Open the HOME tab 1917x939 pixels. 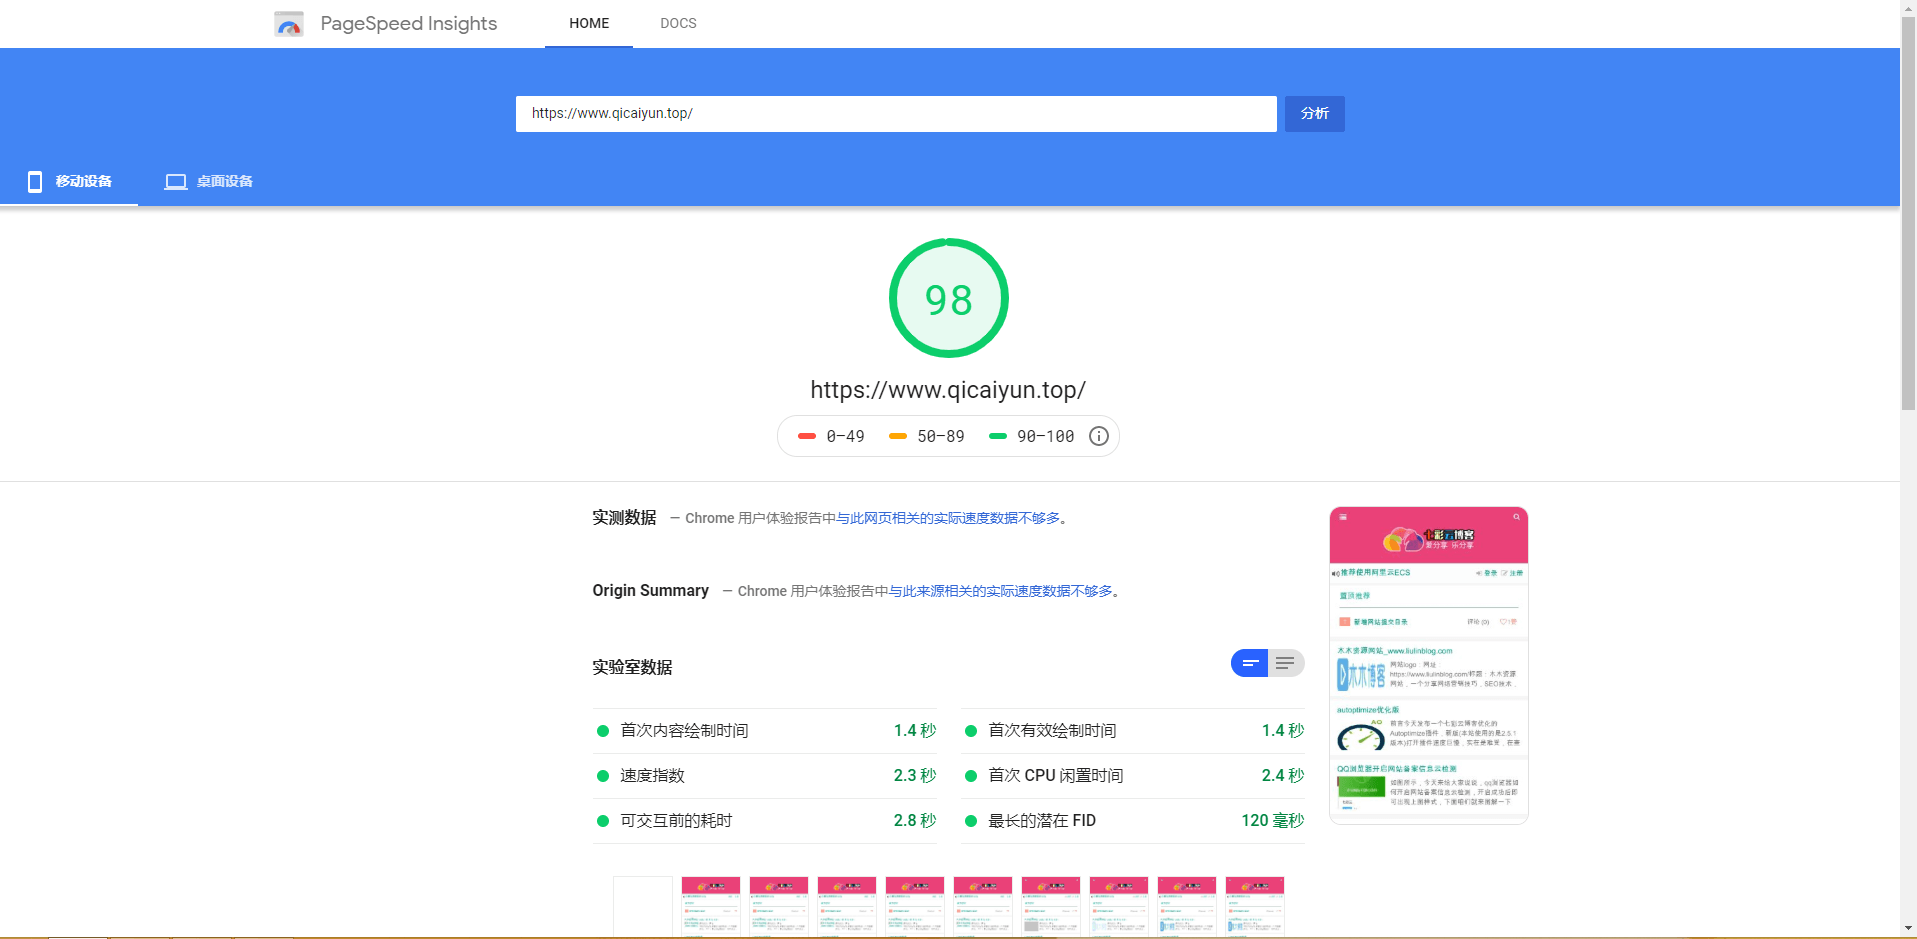(x=589, y=23)
